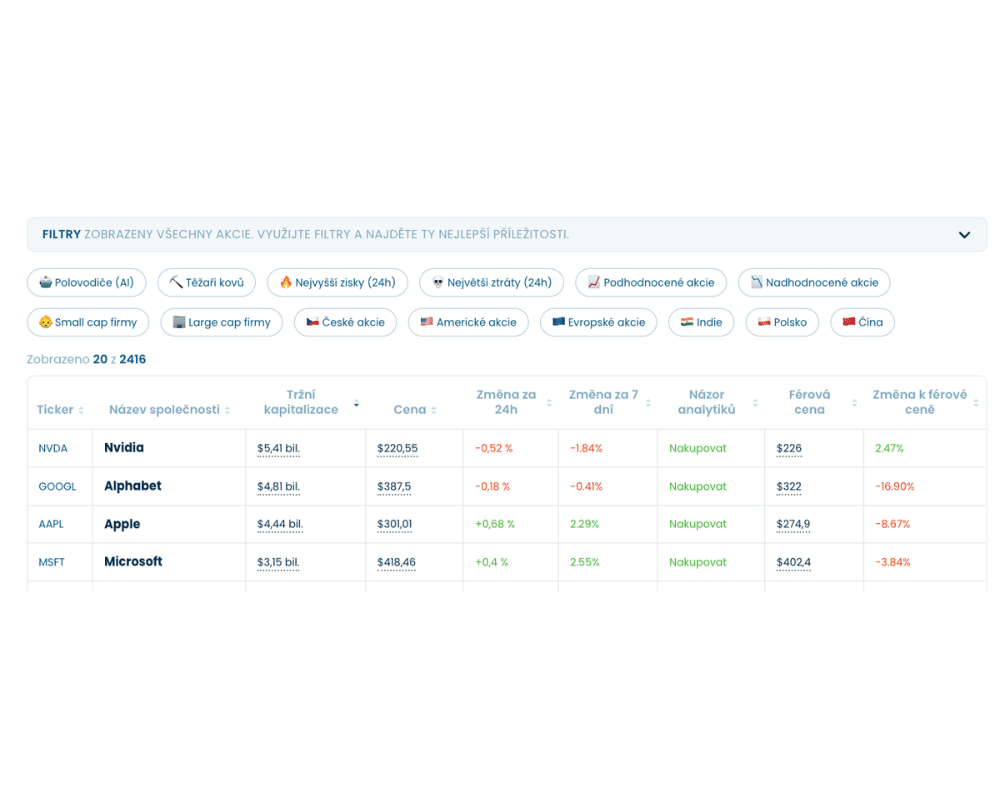The height and width of the screenshot is (800, 1000).
Task: Open the NVDA ticker link
Action: 53,448
